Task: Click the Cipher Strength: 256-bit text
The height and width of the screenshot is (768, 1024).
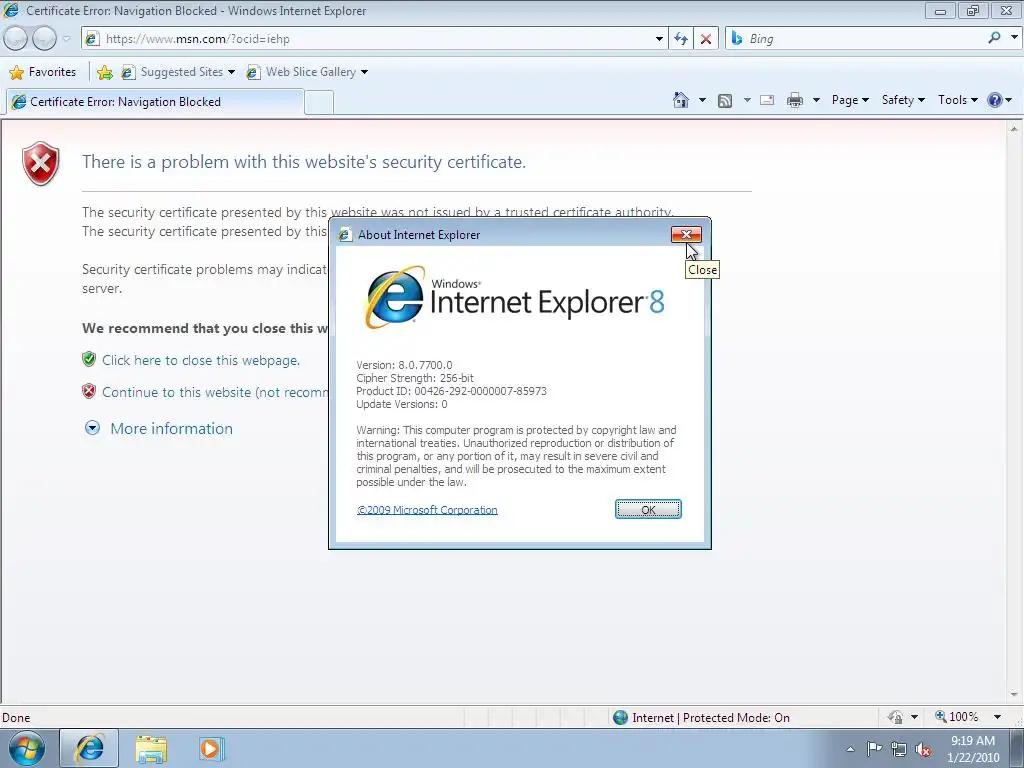Action: tap(415, 378)
